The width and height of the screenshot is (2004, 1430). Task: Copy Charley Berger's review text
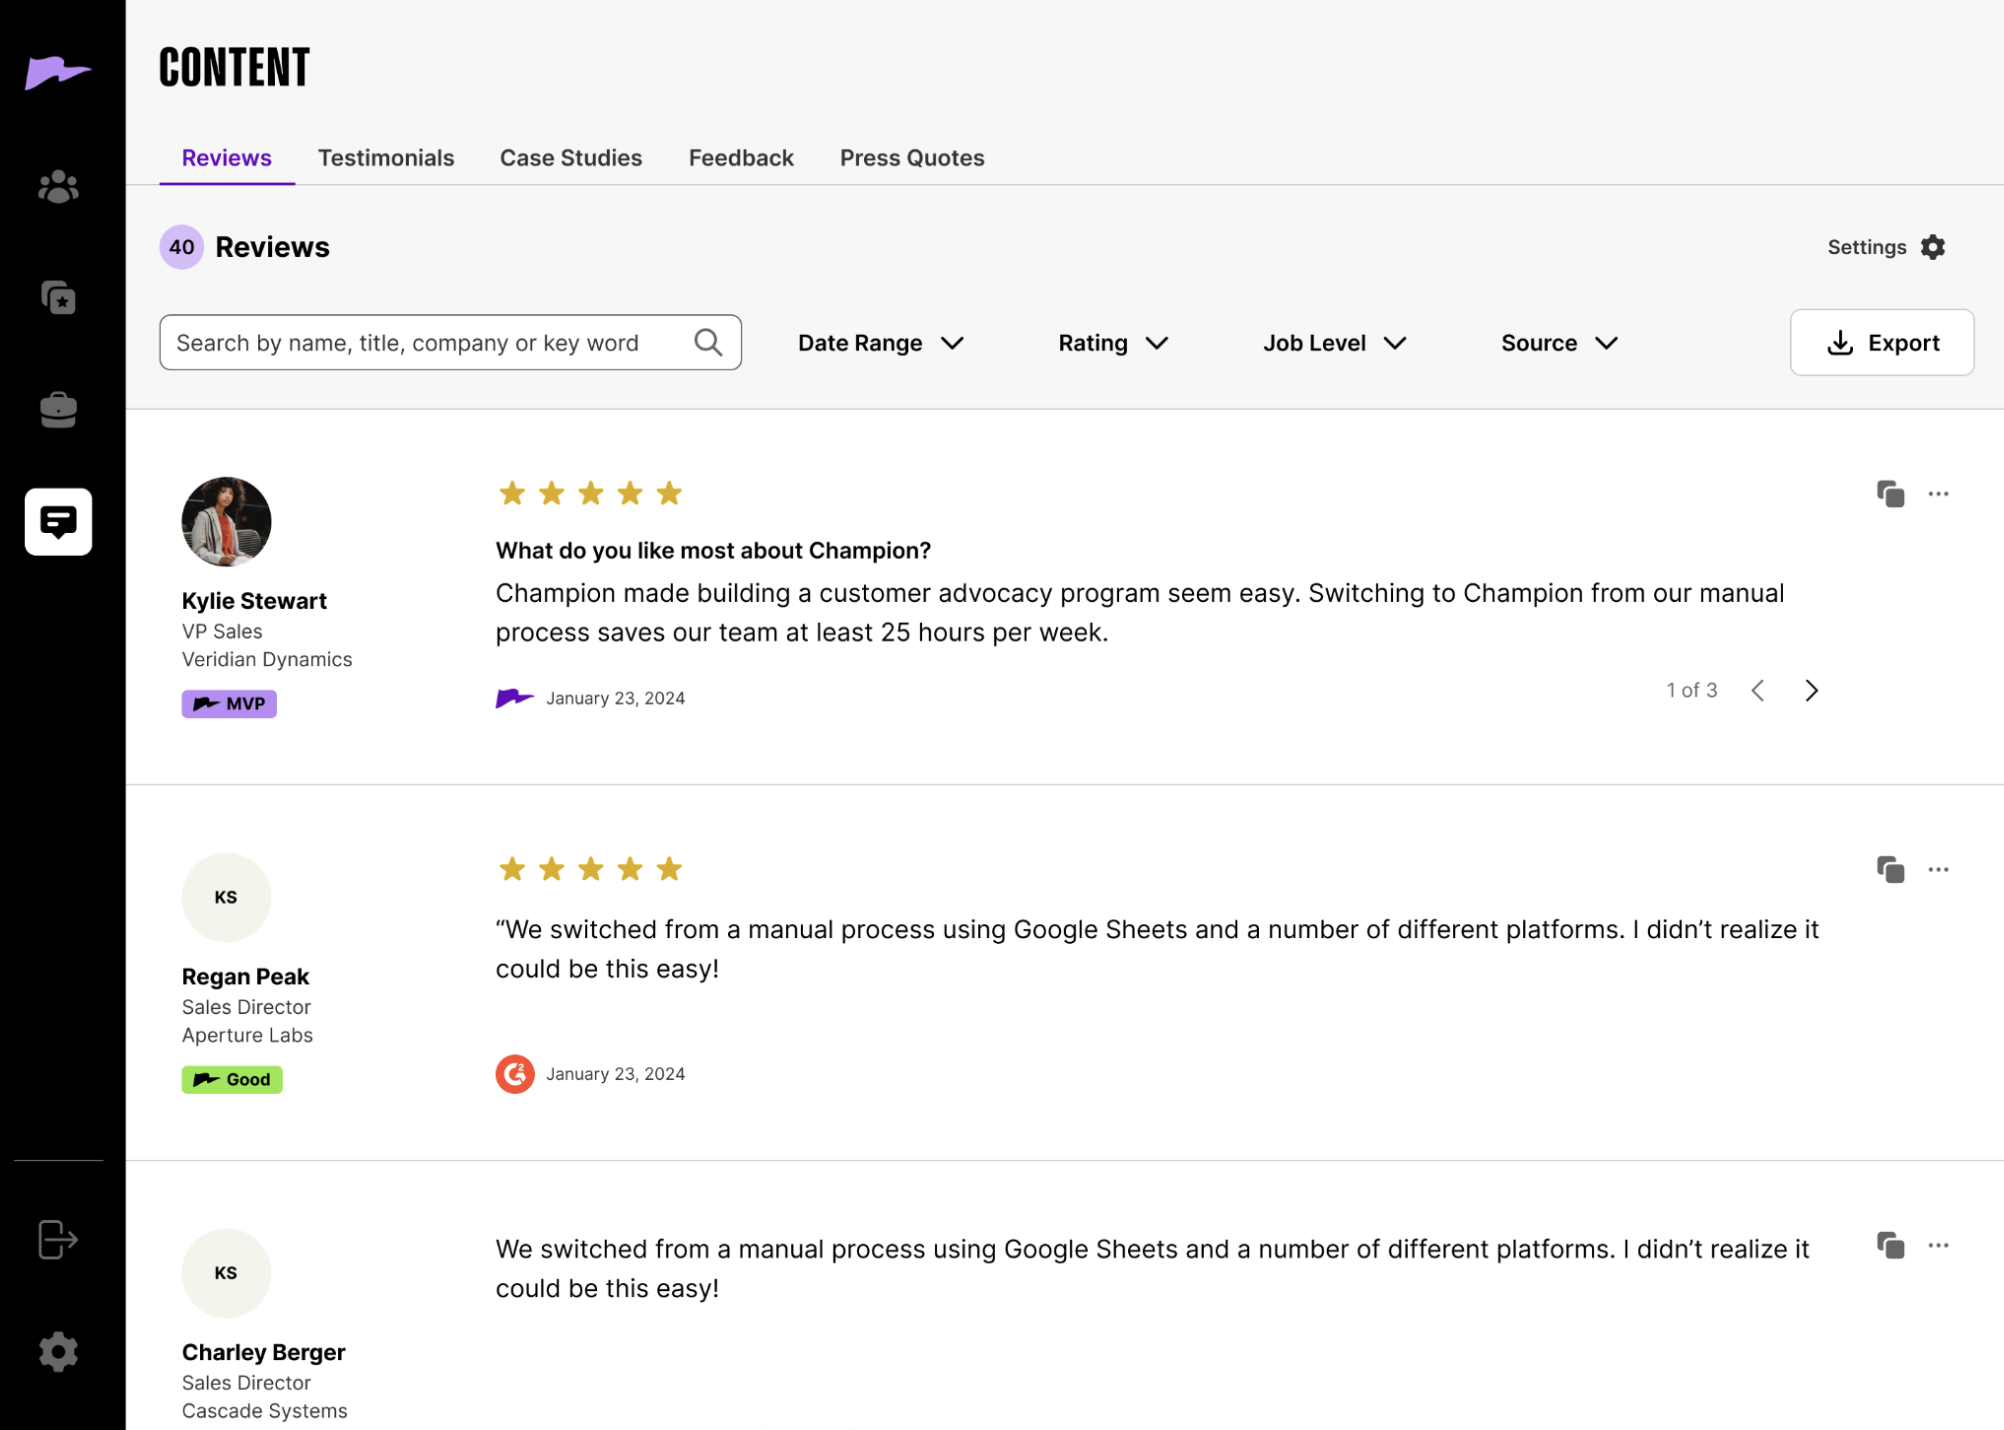(1890, 1246)
